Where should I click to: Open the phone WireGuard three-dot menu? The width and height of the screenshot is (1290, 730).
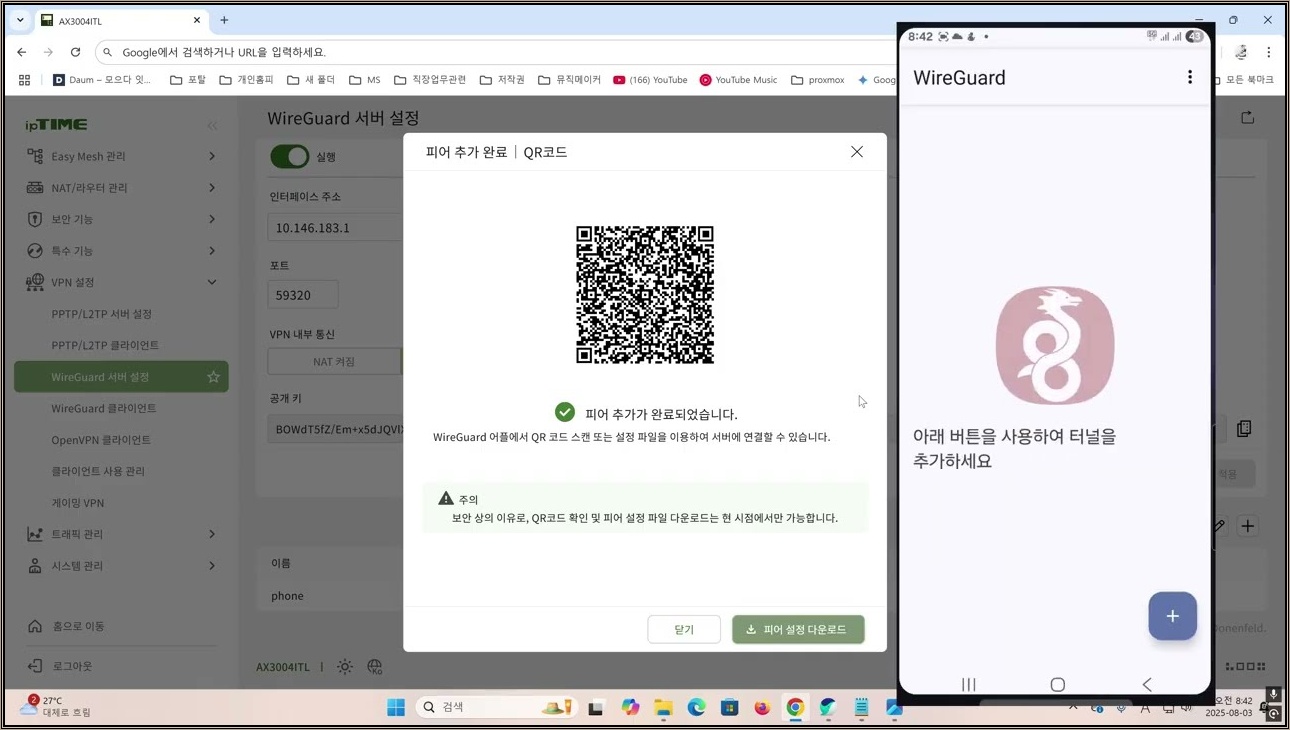(1190, 77)
